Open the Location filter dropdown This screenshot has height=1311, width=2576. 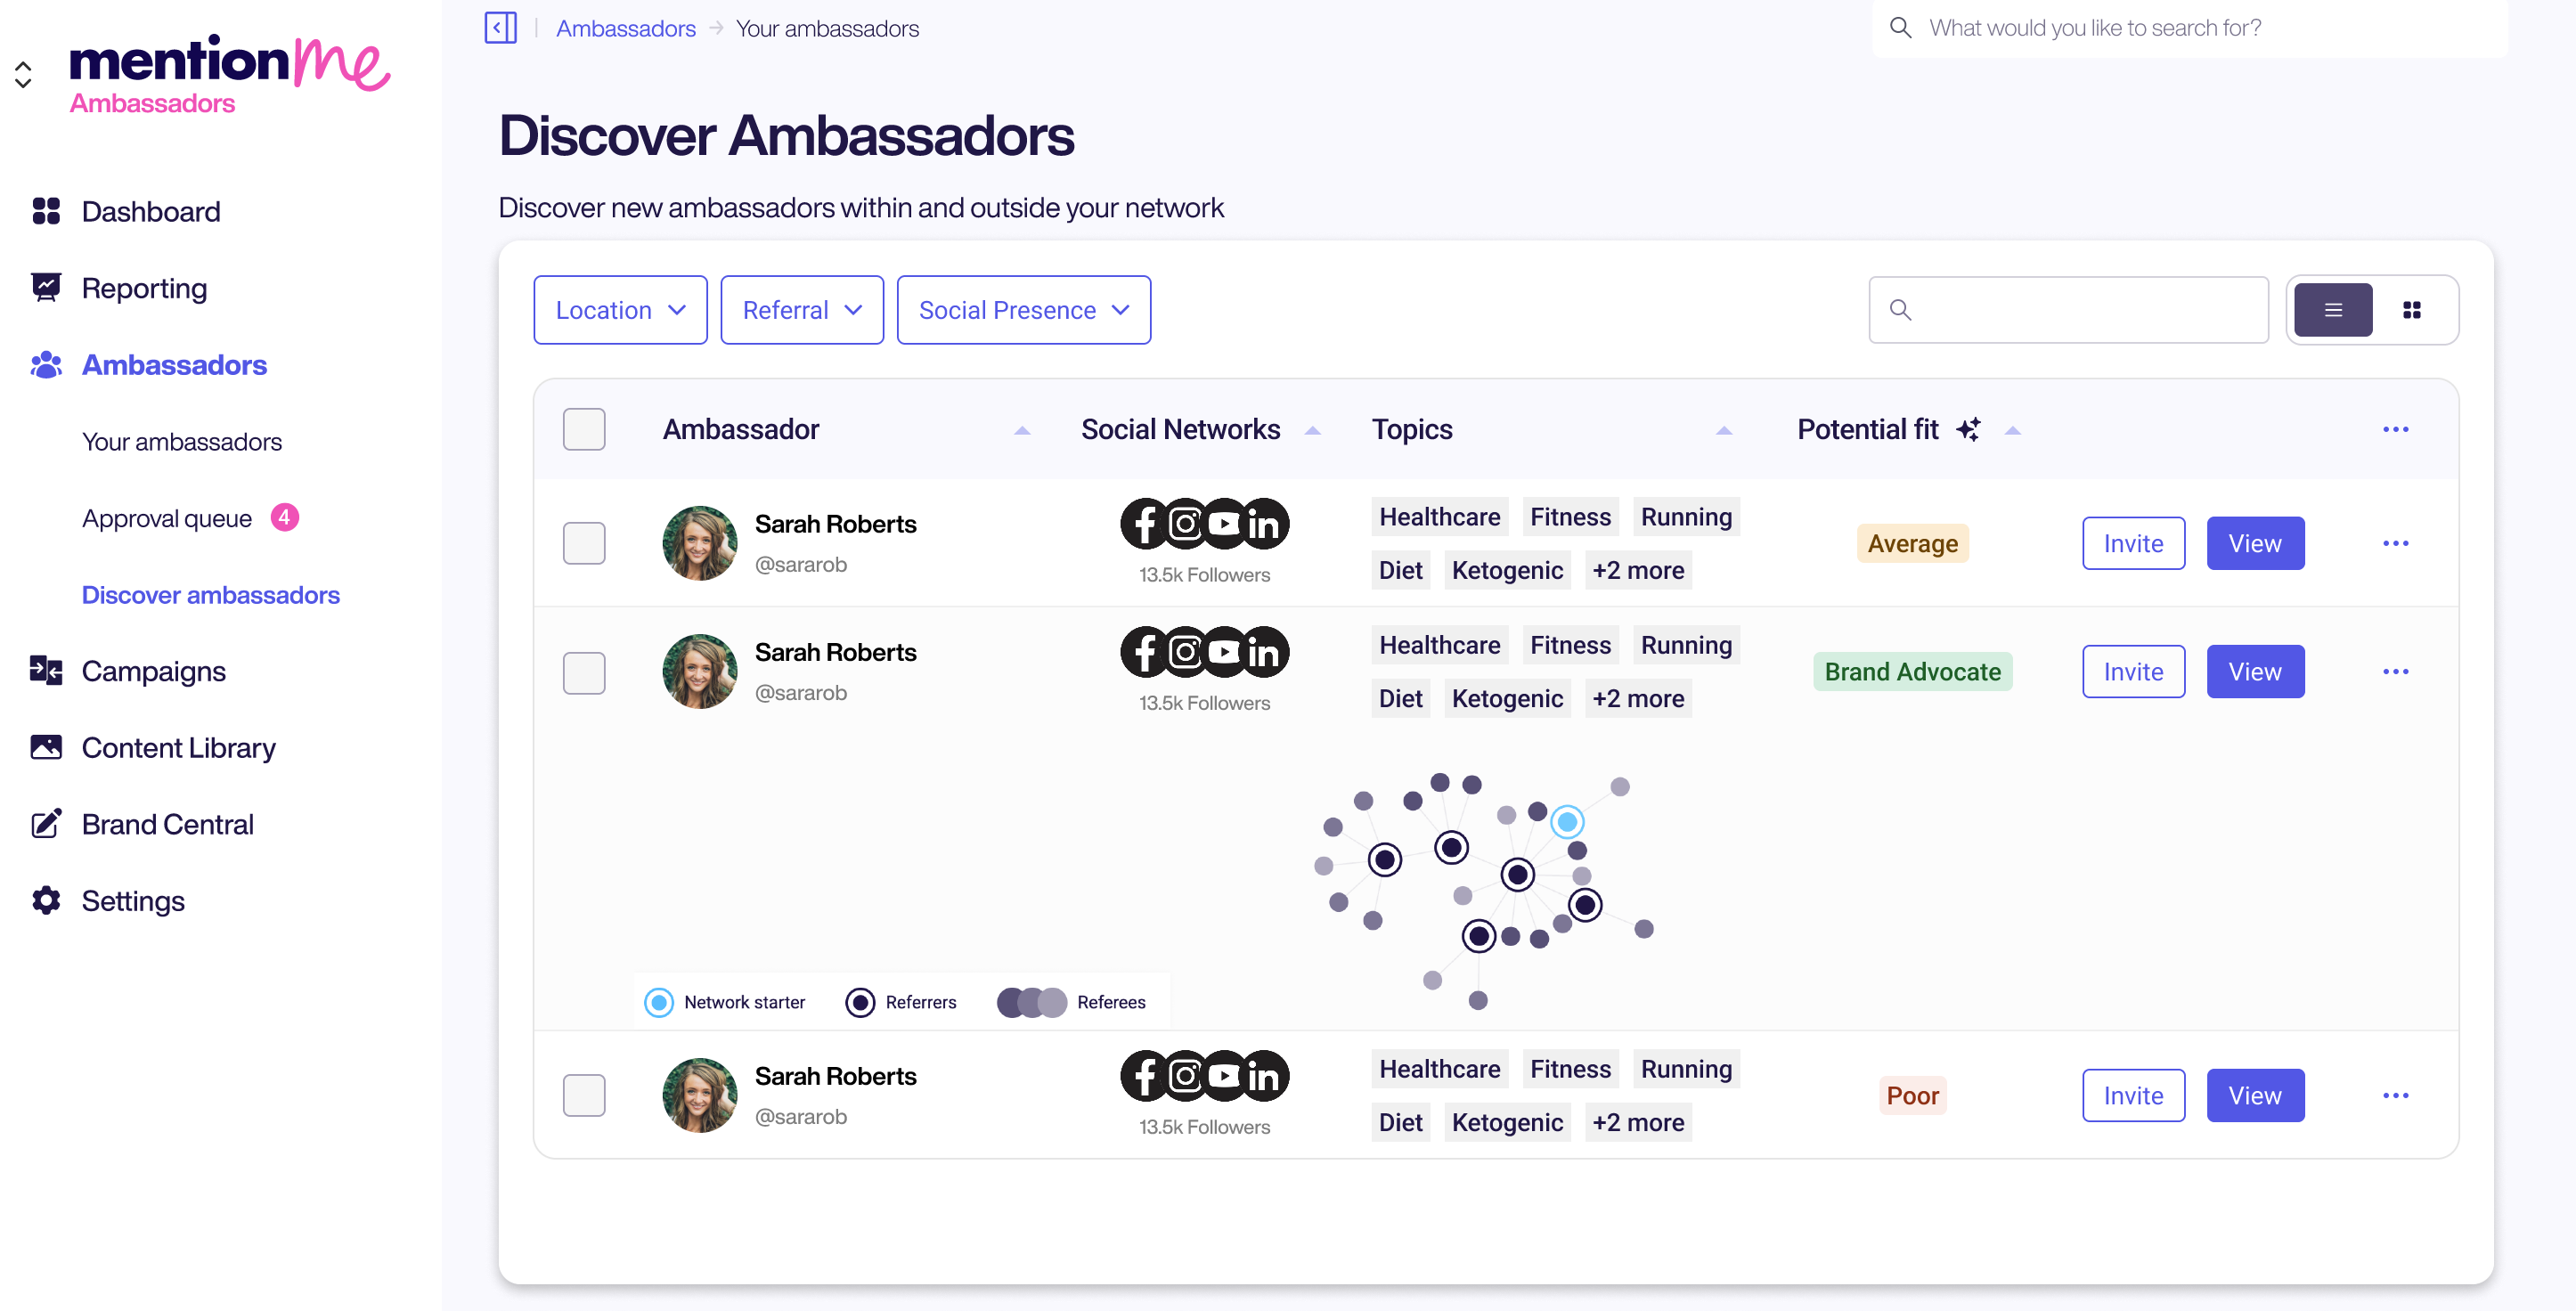click(x=620, y=309)
